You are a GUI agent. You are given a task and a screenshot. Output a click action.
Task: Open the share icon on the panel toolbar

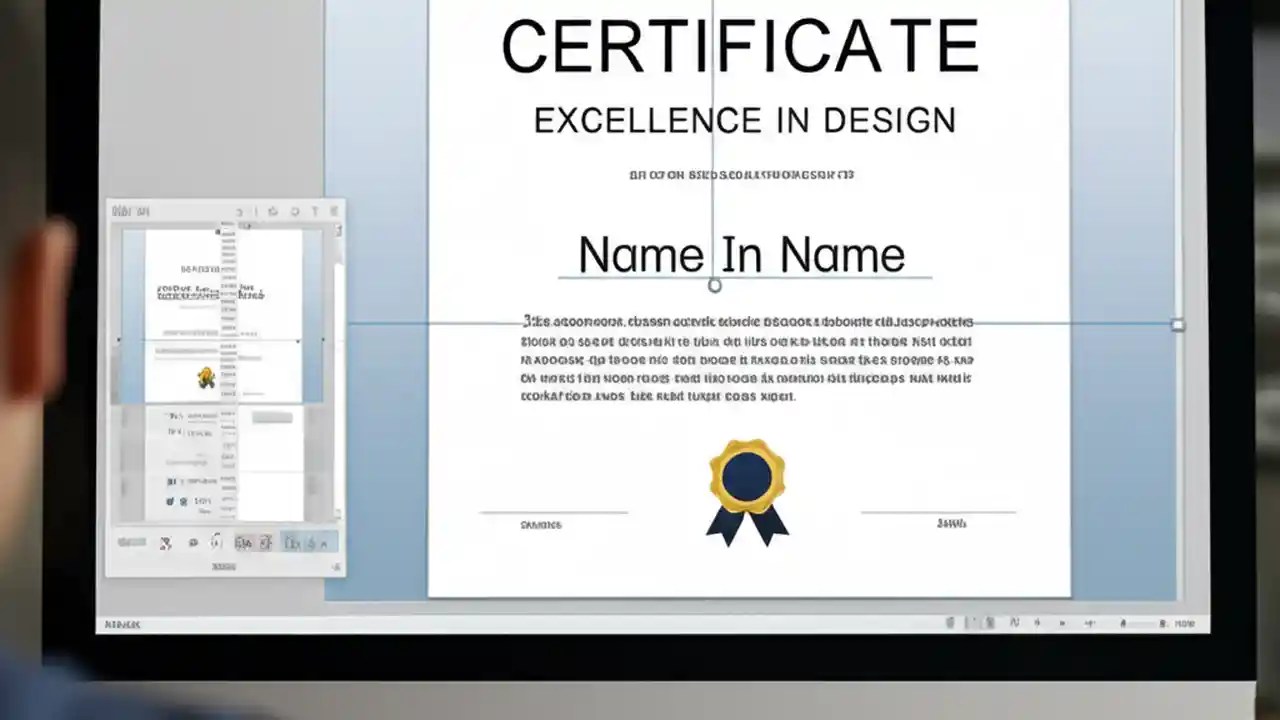[275, 211]
